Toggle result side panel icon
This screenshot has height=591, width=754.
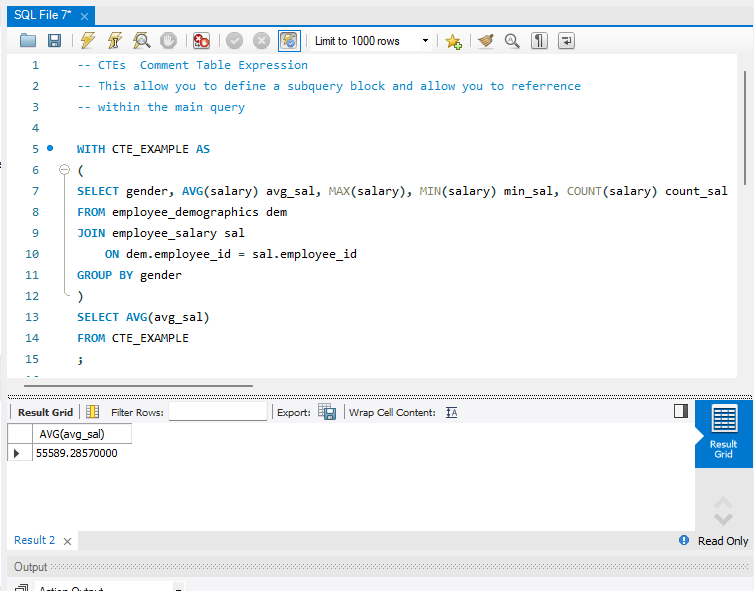(x=681, y=411)
